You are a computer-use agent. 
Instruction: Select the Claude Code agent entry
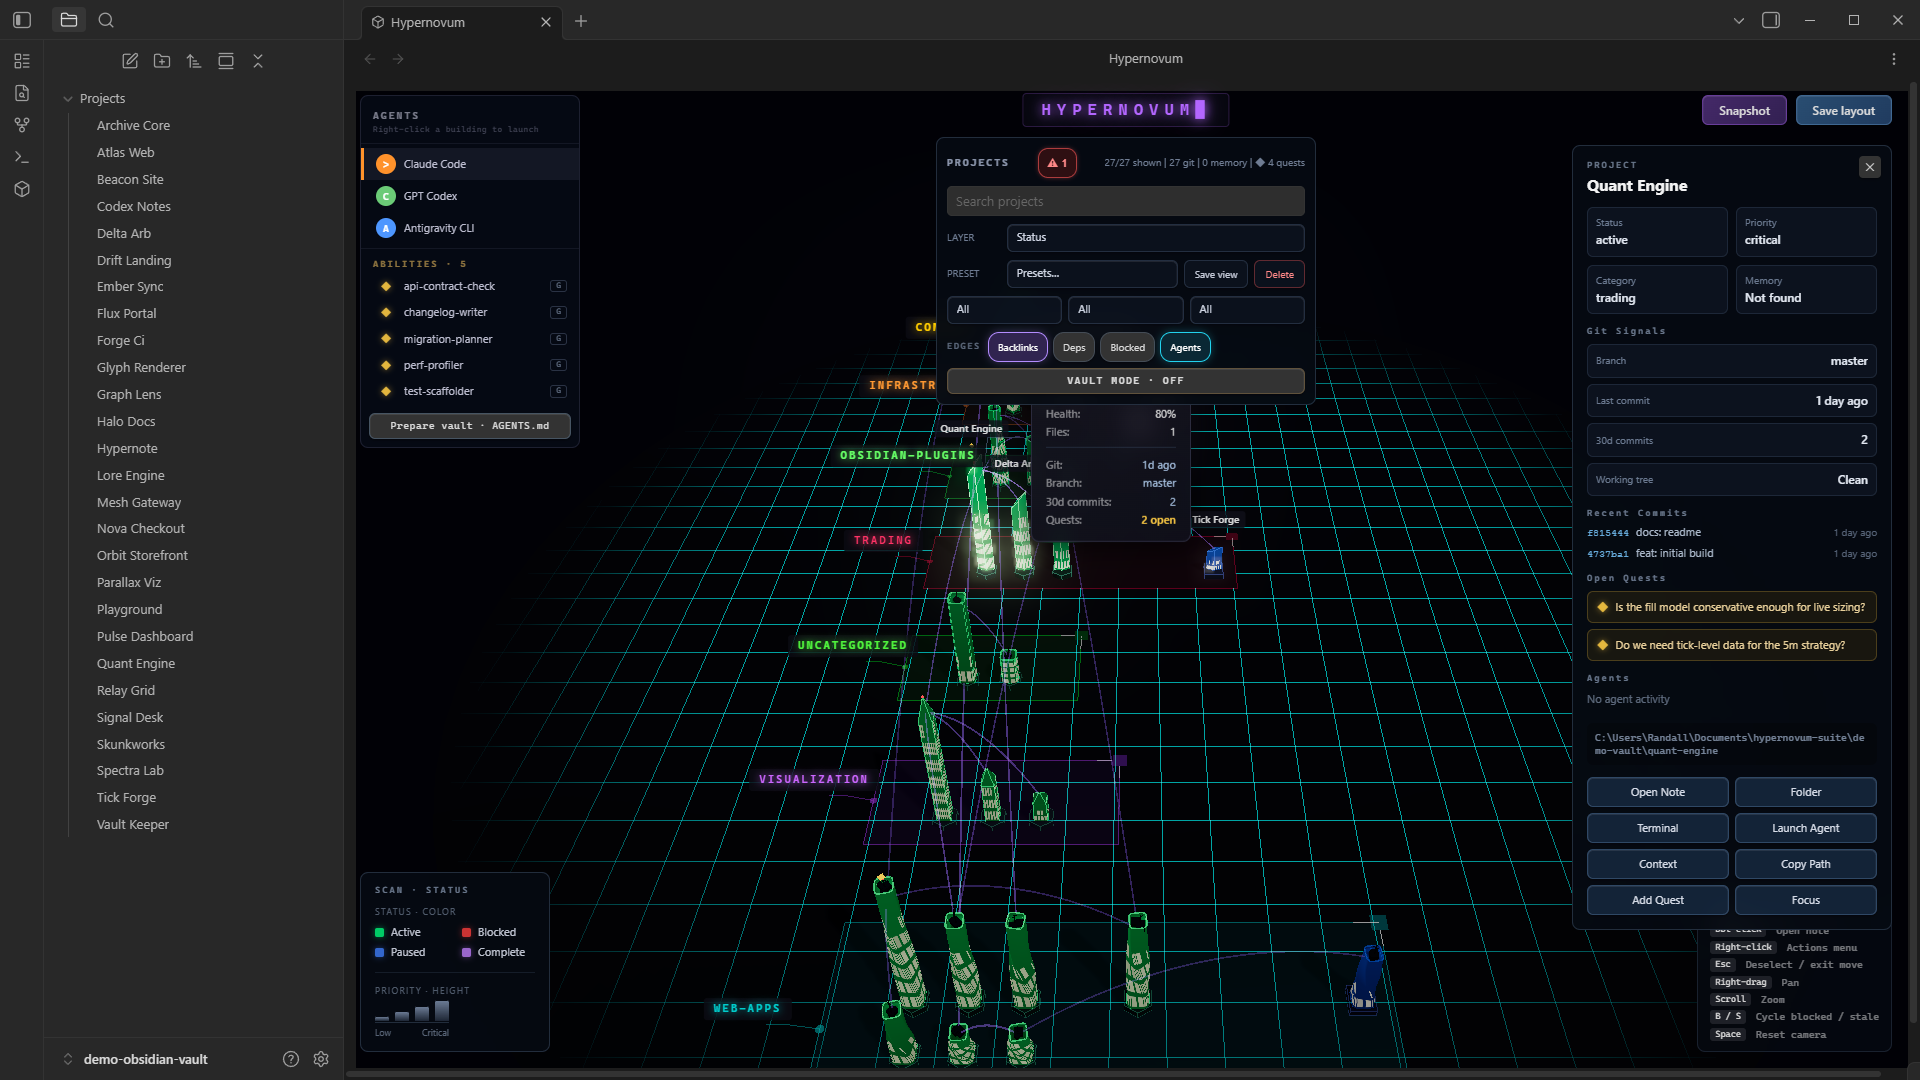click(x=470, y=164)
